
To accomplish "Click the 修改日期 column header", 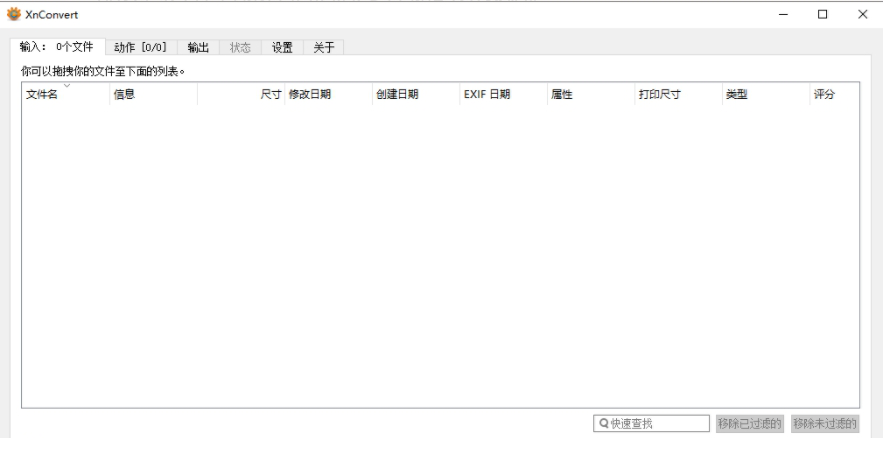I will pos(328,94).
